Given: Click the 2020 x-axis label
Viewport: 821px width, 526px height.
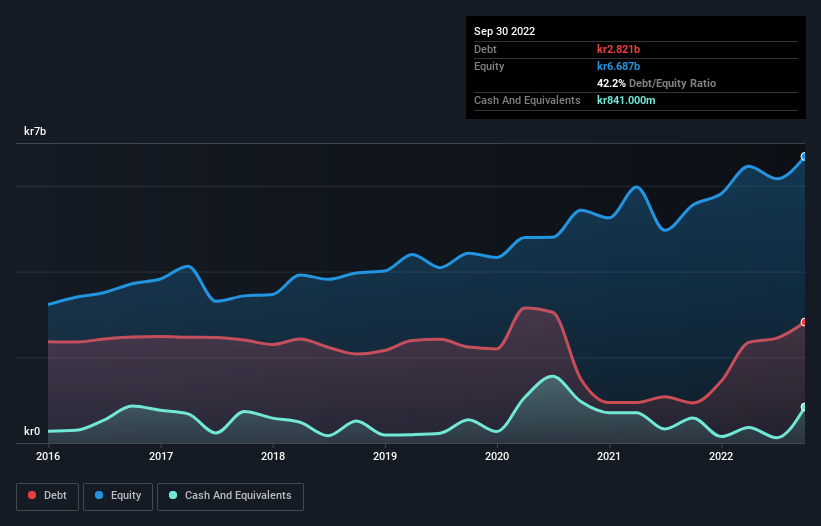Looking at the screenshot, I should click(497, 456).
